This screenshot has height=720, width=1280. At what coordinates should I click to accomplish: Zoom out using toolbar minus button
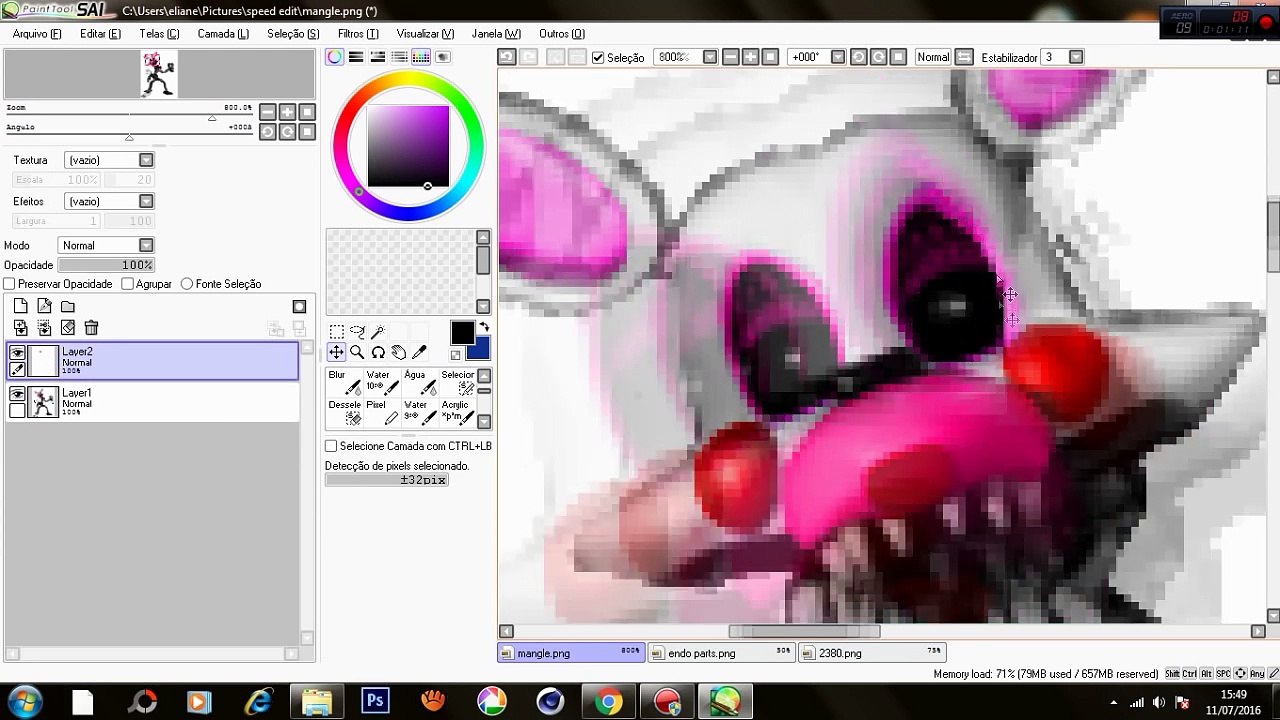(x=731, y=57)
